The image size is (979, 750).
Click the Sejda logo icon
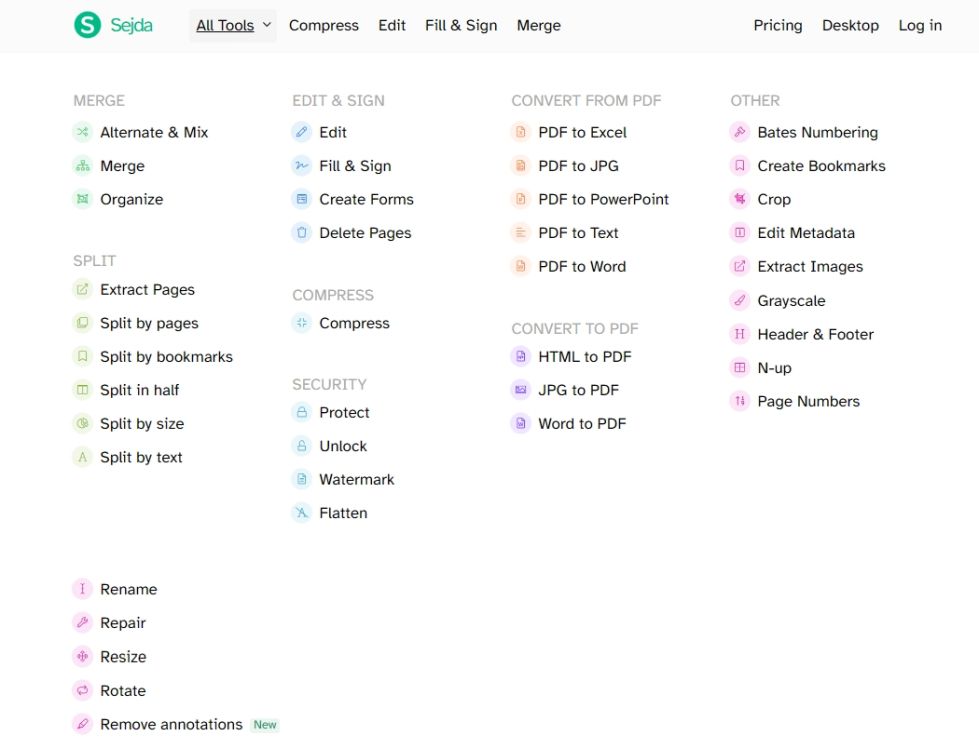[x=87, y=25]
